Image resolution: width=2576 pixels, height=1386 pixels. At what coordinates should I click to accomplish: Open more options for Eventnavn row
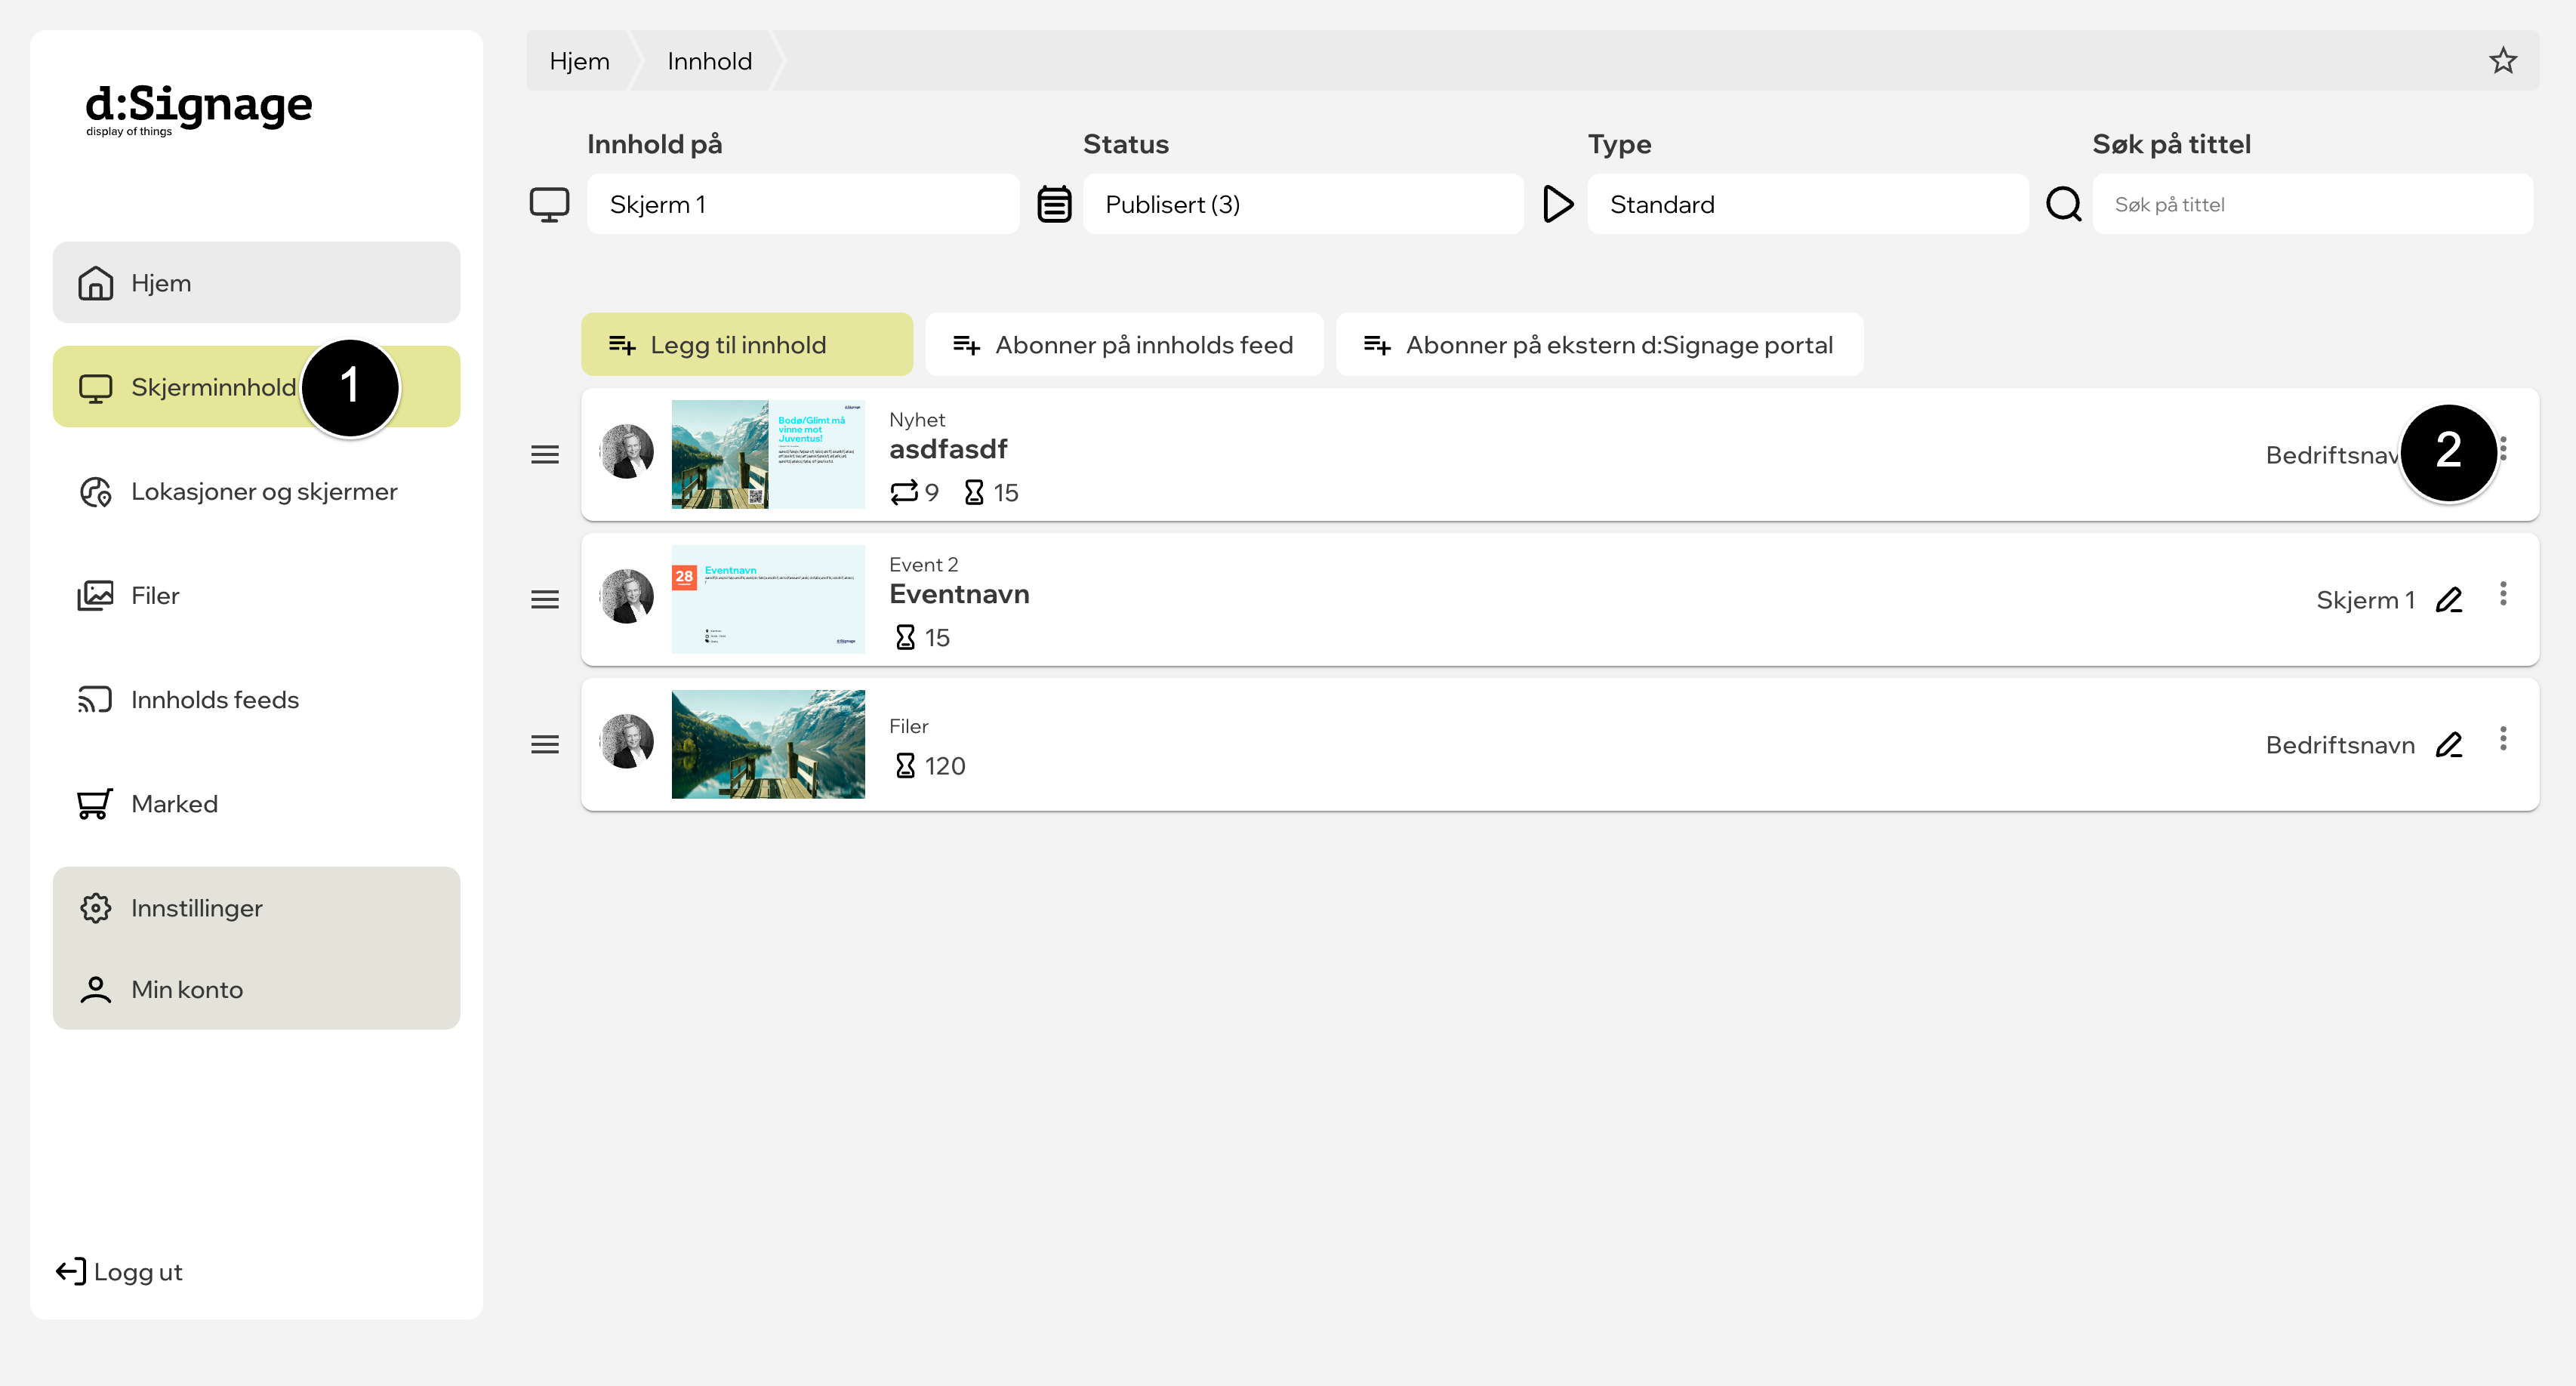pyautogui.click(x=2503, y=594)
